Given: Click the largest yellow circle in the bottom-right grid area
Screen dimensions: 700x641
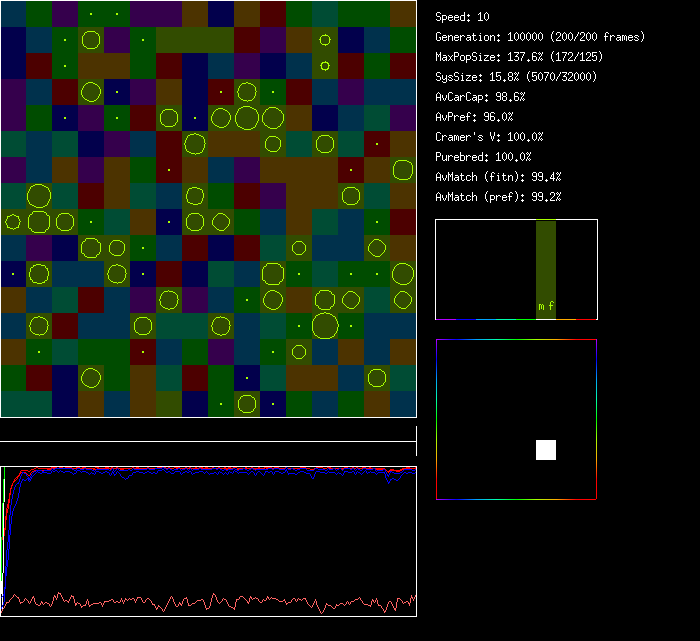Looking at the screenshot, I should pyautogui.click(x=325, y=325).
